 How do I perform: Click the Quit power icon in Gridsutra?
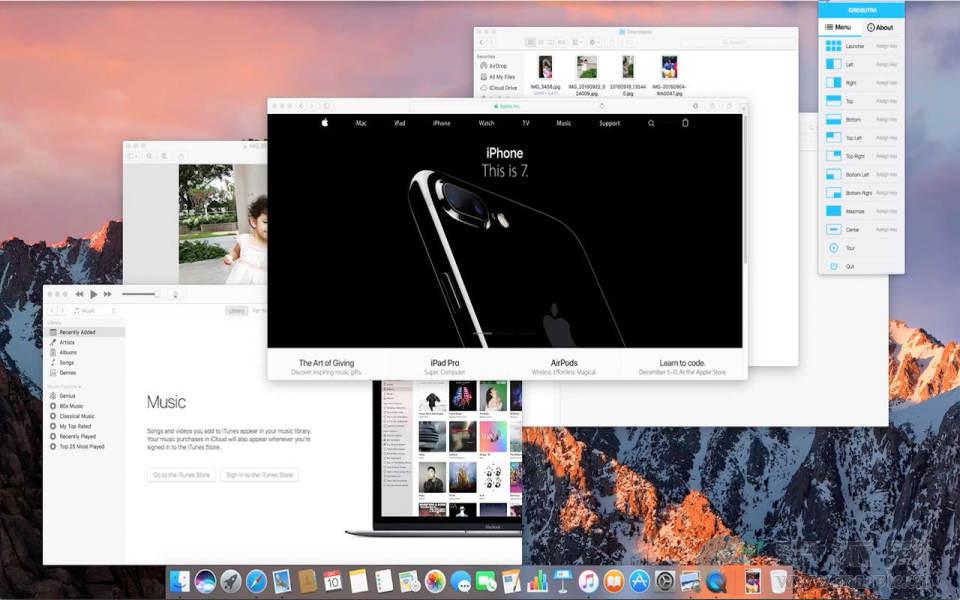tap(833, 266)
